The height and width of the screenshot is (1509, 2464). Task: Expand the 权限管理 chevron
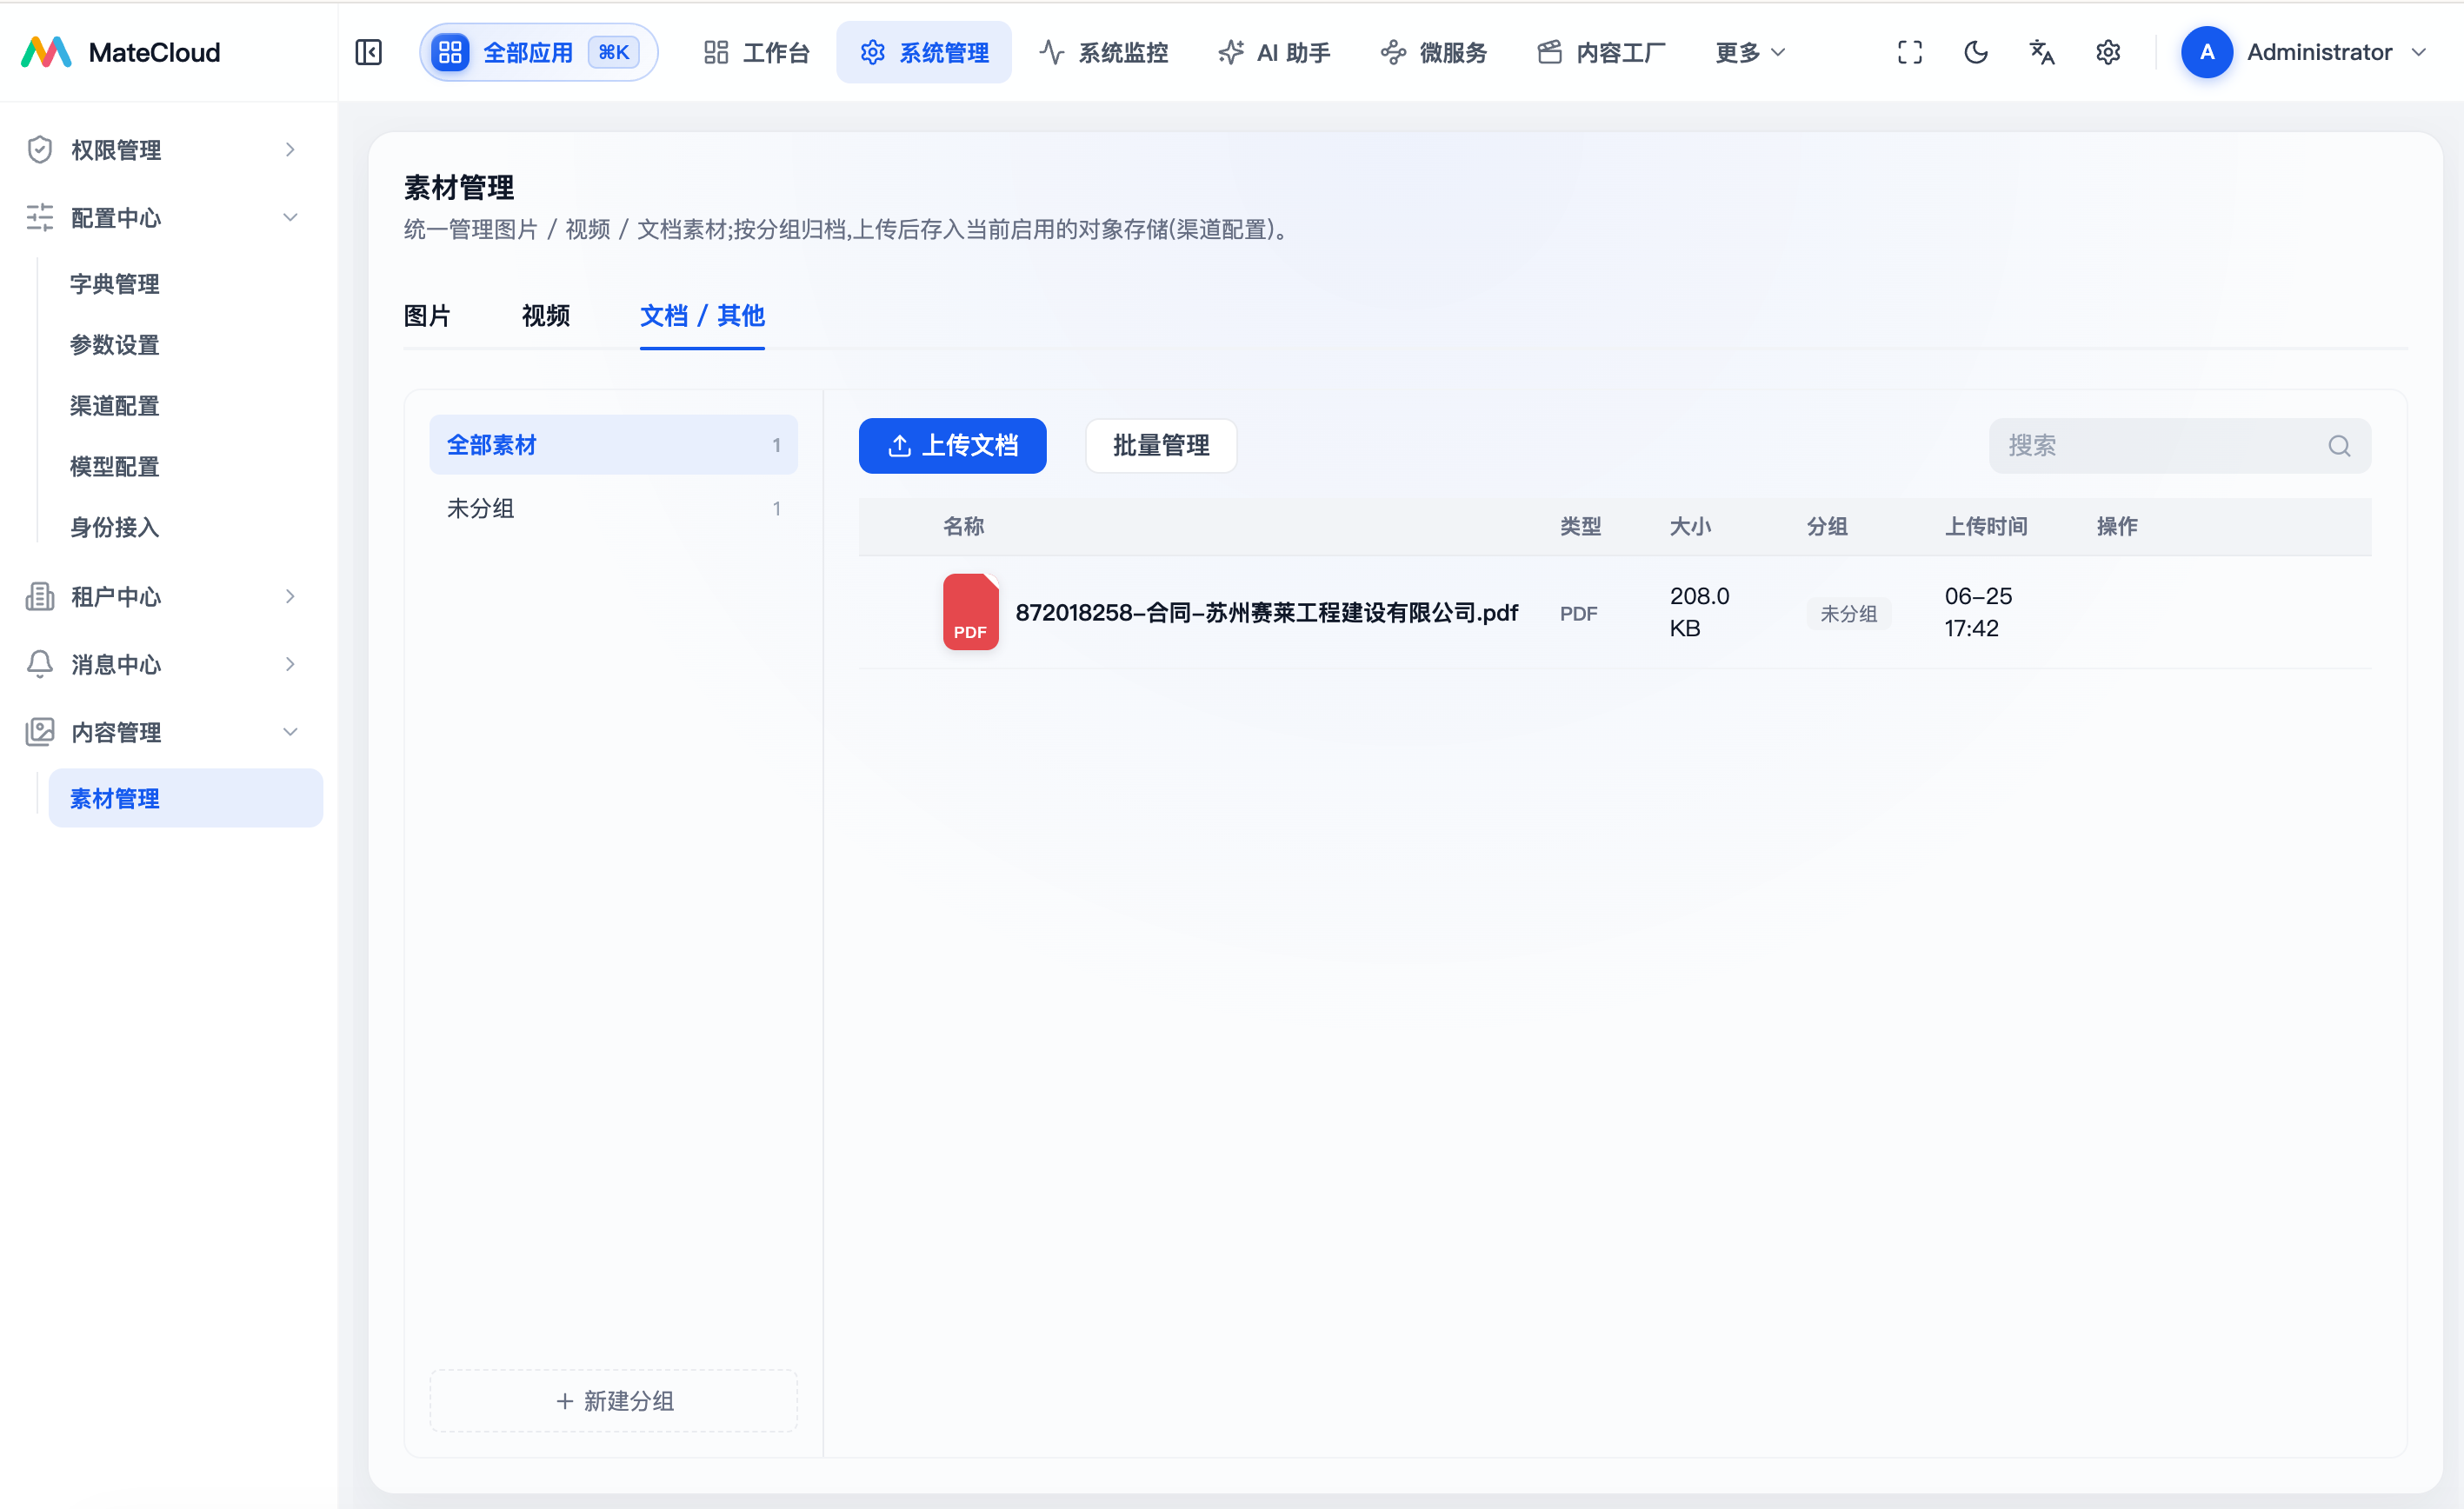[290, 149]
